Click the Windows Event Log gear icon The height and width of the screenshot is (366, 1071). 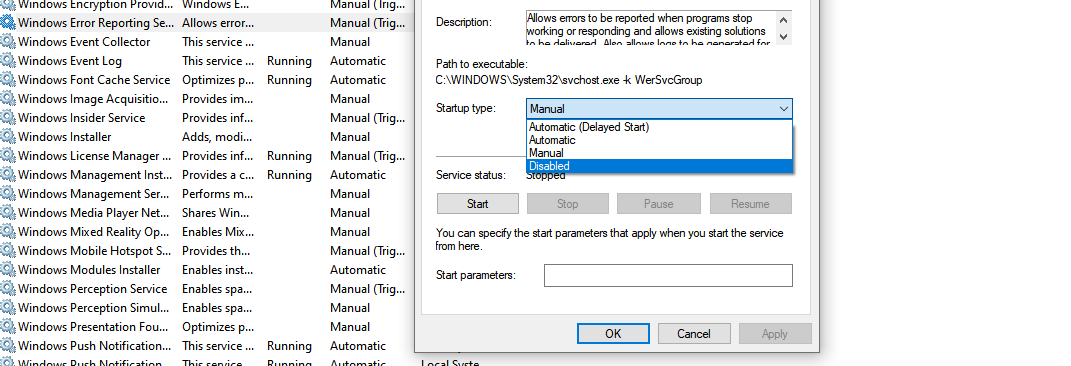8,61
